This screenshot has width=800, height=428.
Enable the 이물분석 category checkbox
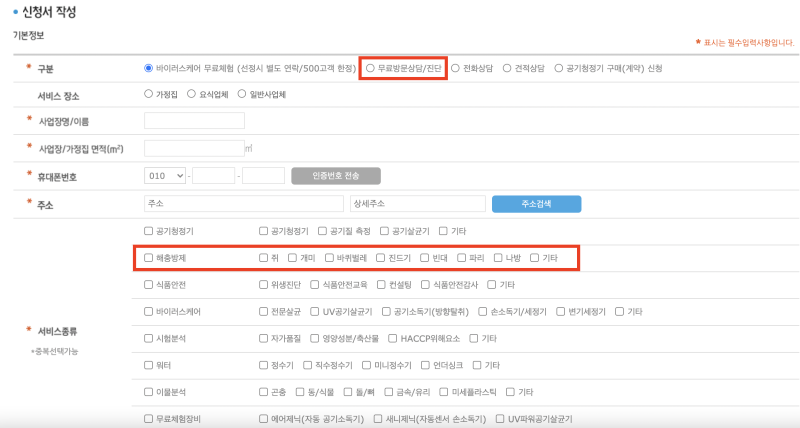(148, 392)
